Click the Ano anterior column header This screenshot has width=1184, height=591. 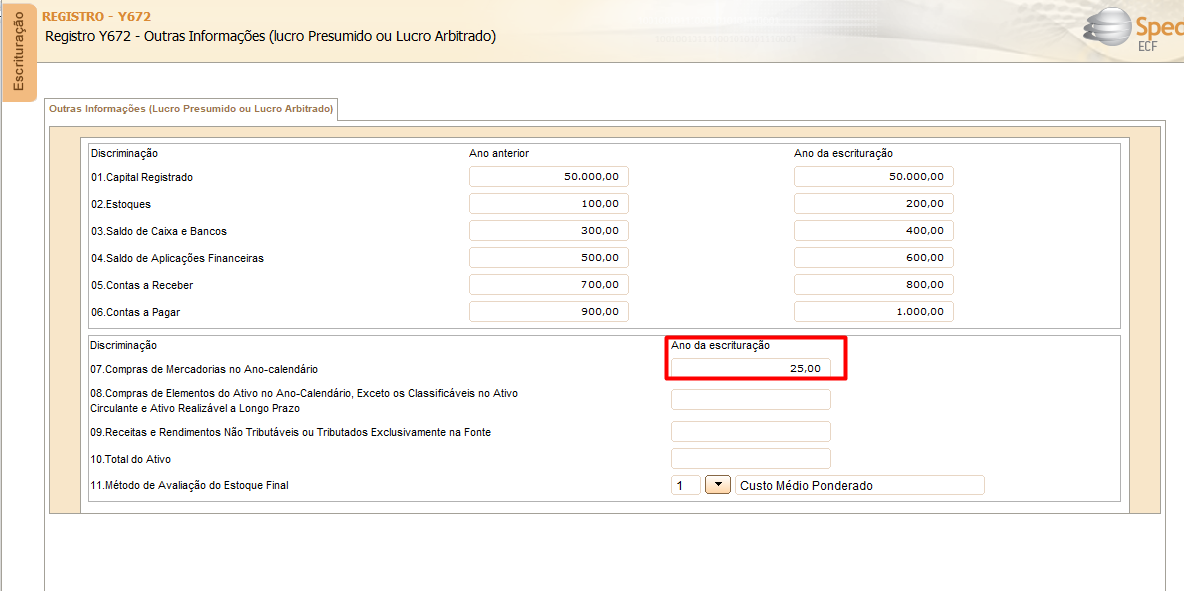pos(499,153)
